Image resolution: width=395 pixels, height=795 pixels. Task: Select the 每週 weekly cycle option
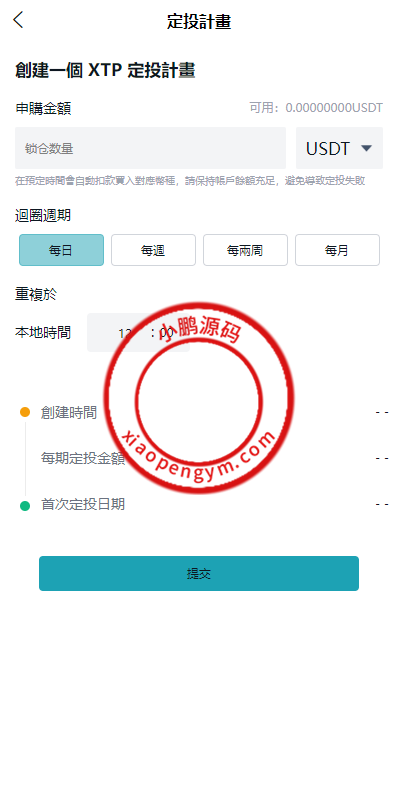[x=153, y=250]
